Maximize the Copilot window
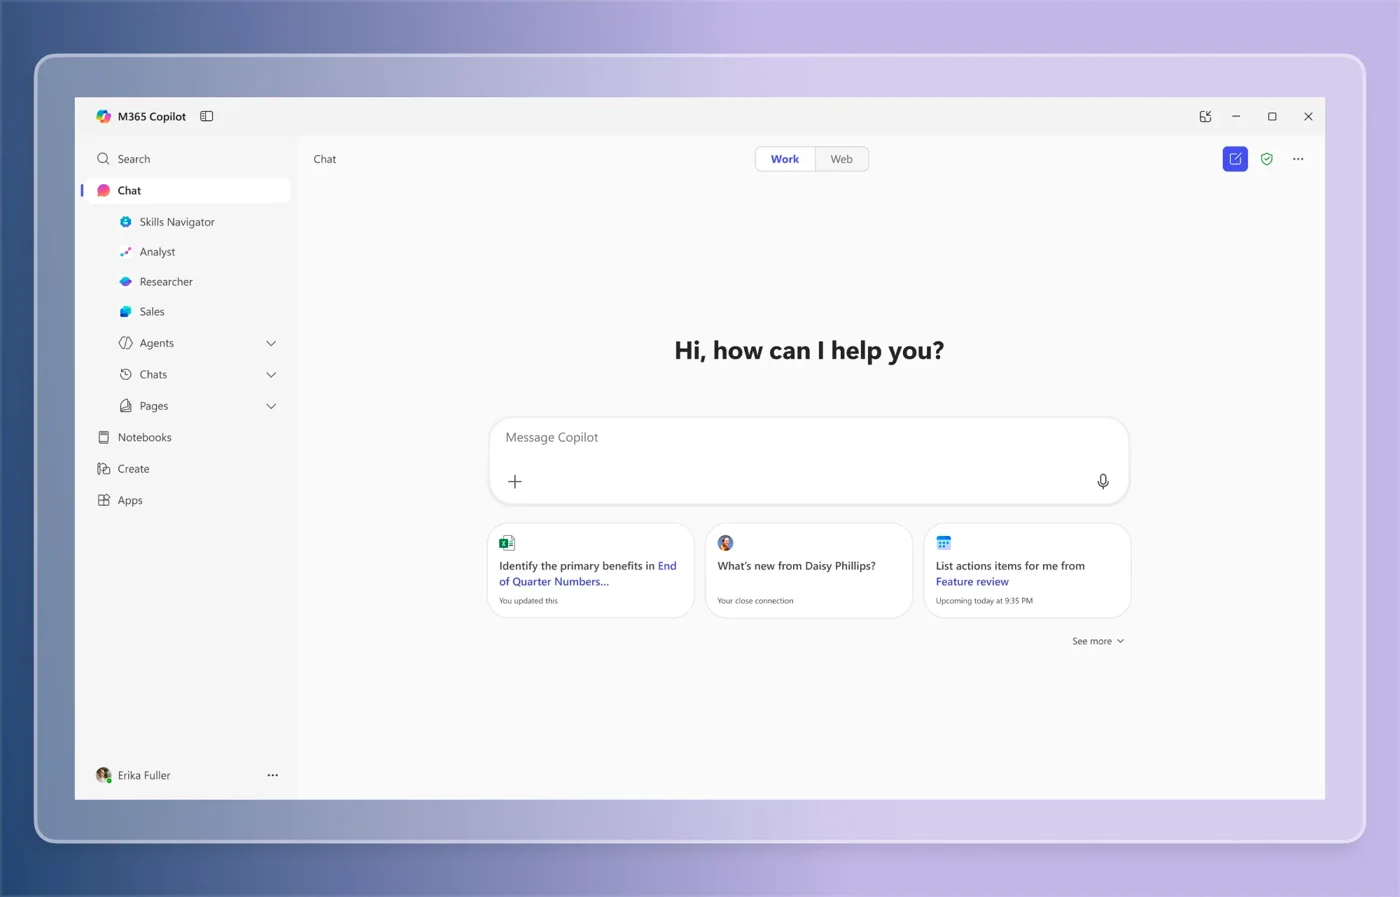This screenshot has width=1400, height=897. click(1272, 116)
